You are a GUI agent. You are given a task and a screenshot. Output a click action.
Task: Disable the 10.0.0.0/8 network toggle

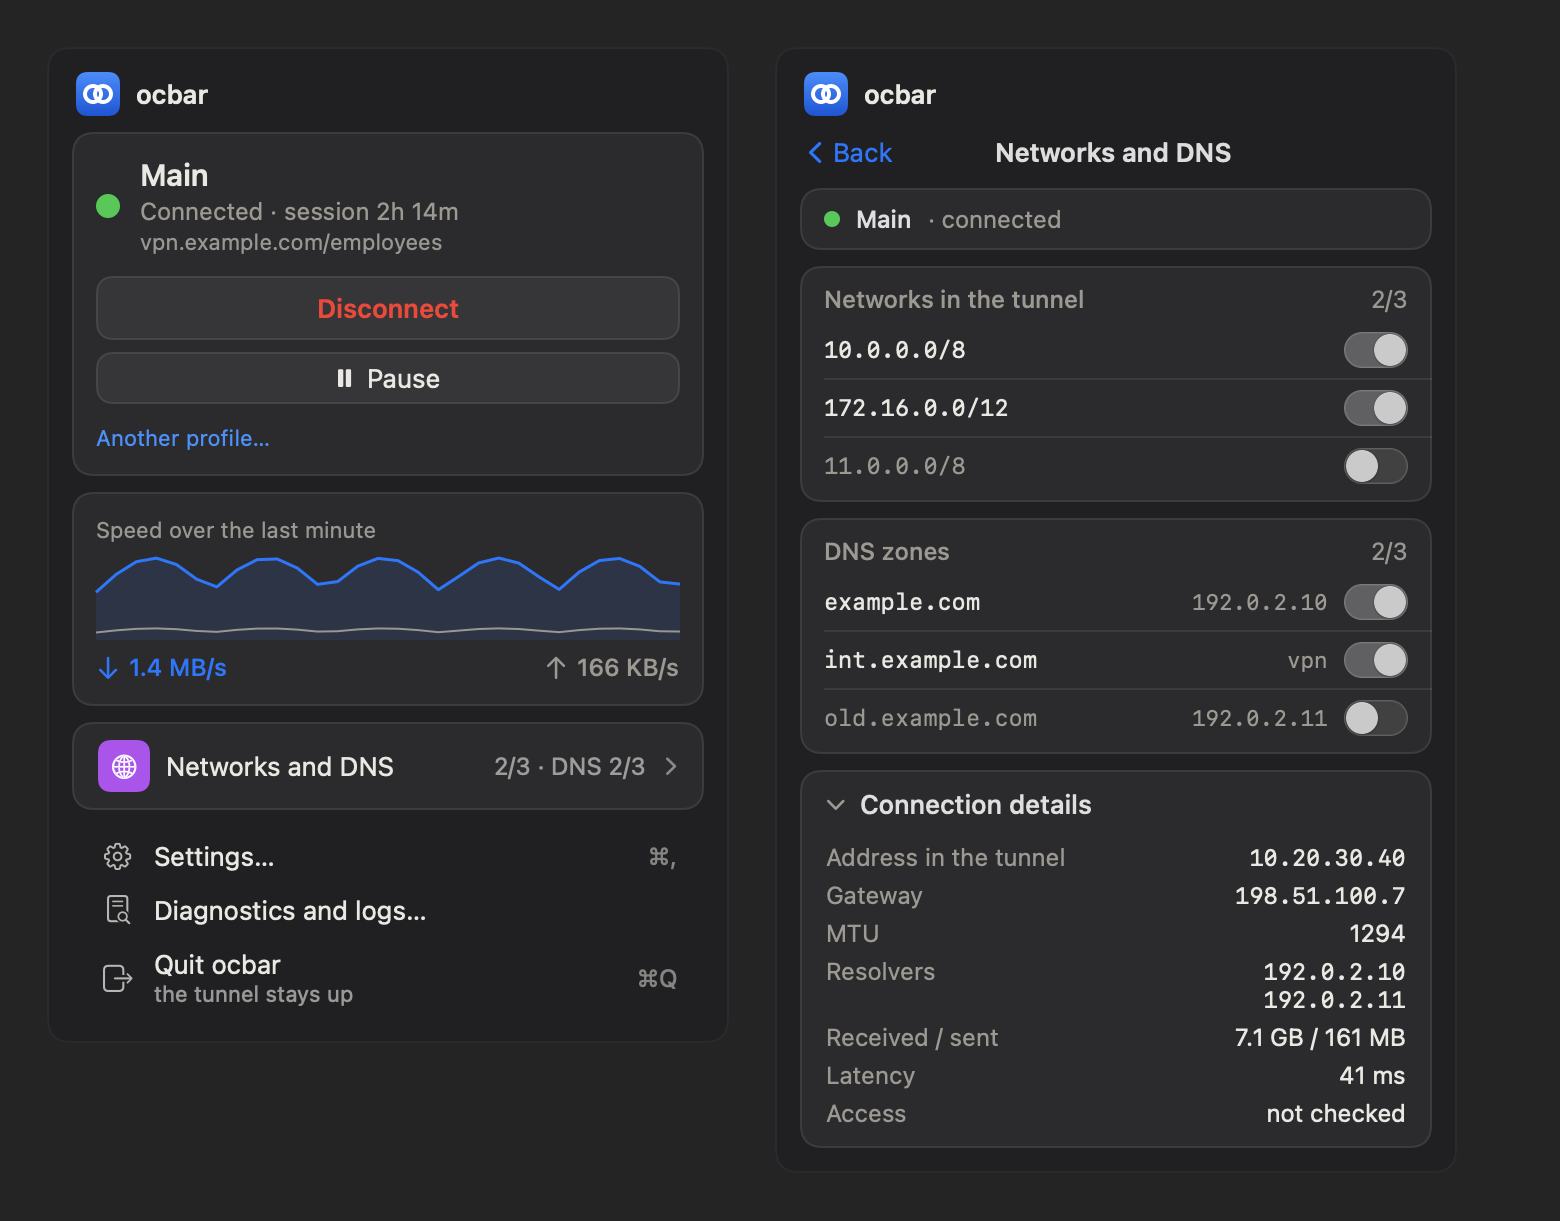click(x=1376, y=350)
